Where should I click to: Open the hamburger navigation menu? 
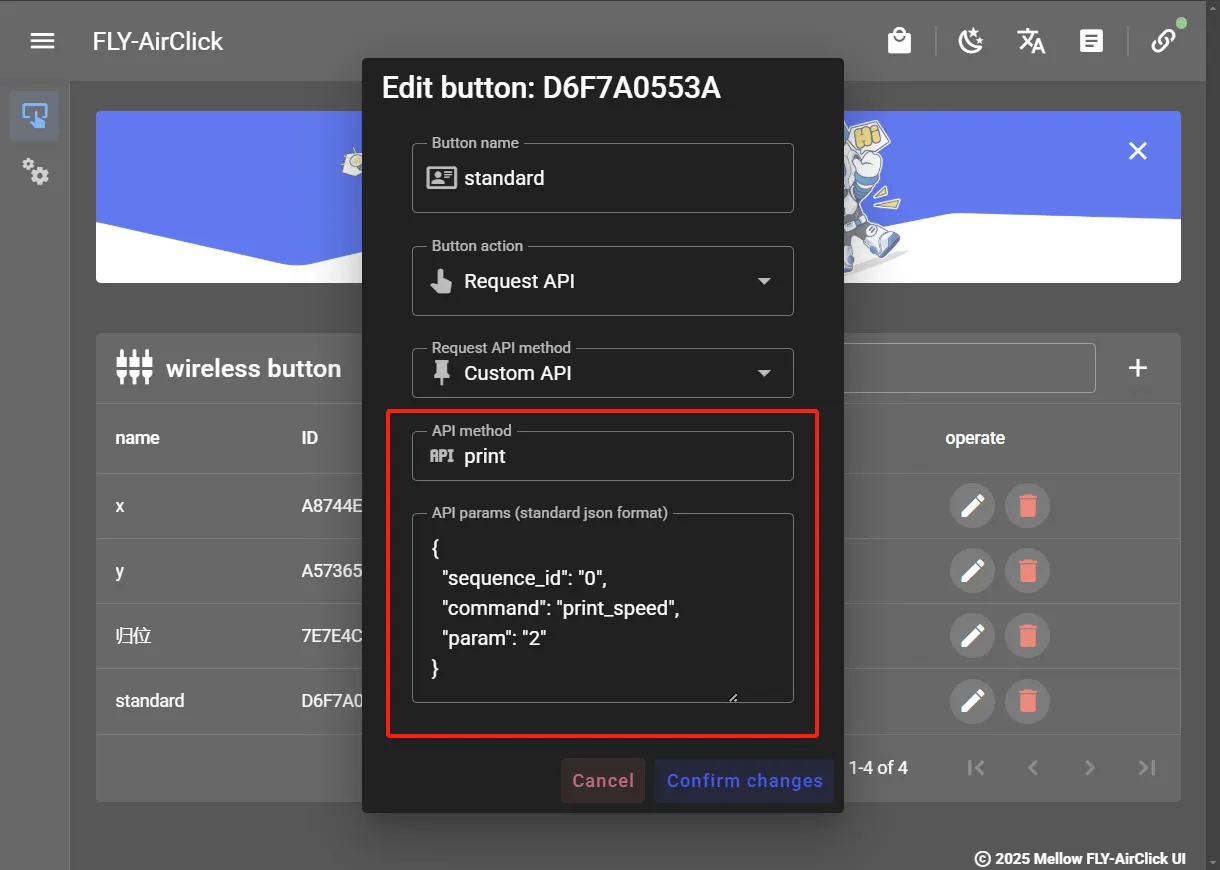[41, 41]
